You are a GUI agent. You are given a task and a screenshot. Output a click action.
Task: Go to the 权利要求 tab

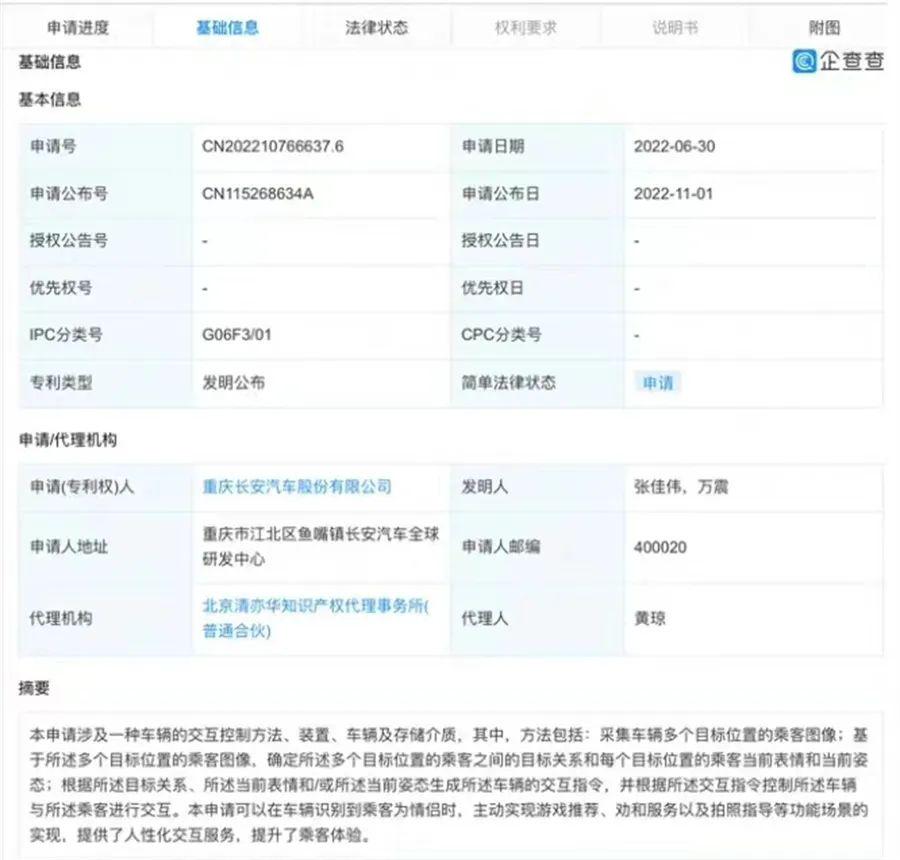525,28
